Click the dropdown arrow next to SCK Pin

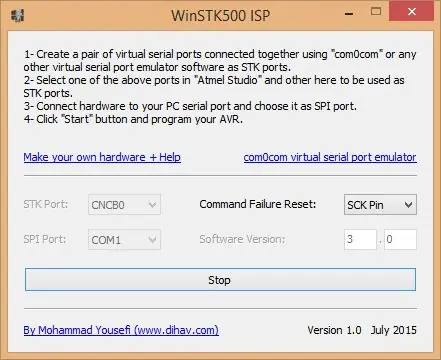point(409,205)
